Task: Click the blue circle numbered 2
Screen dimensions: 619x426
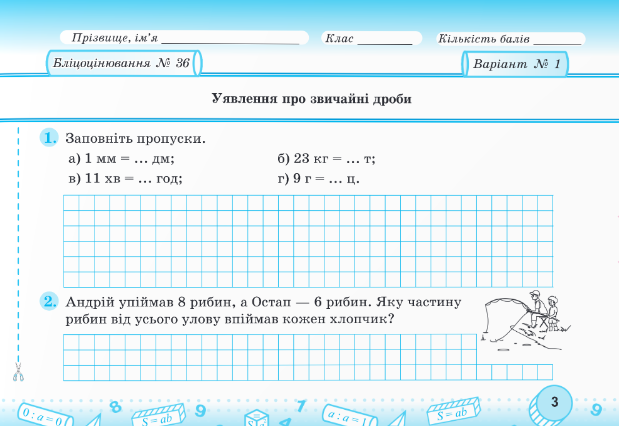Action: coord(49,301)
